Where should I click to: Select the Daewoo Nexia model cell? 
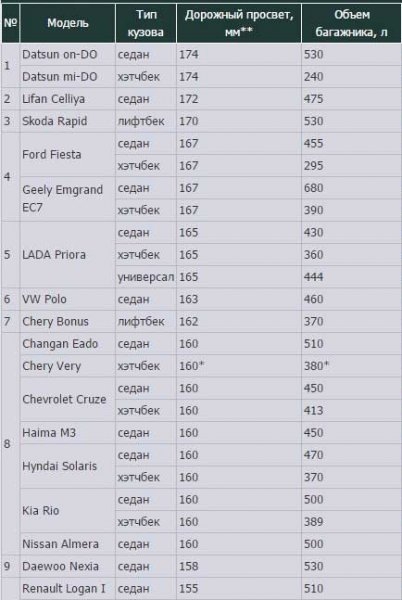[67, 566]
